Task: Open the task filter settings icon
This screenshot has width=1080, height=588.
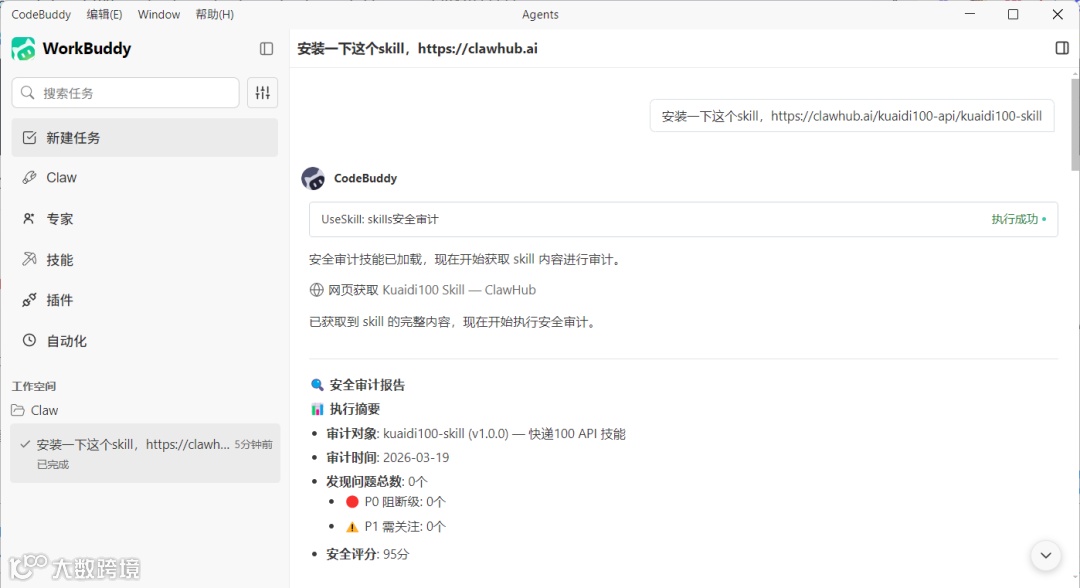Action: [262, 93]
